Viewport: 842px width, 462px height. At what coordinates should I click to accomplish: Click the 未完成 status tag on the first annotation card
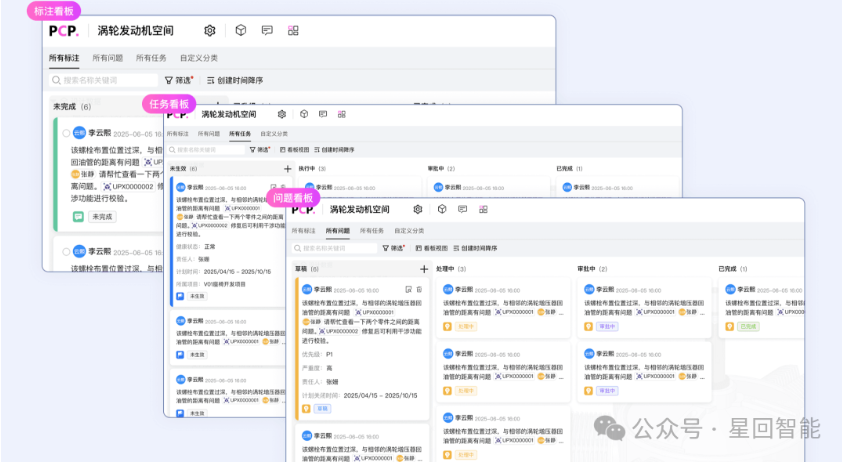(102, 216)
